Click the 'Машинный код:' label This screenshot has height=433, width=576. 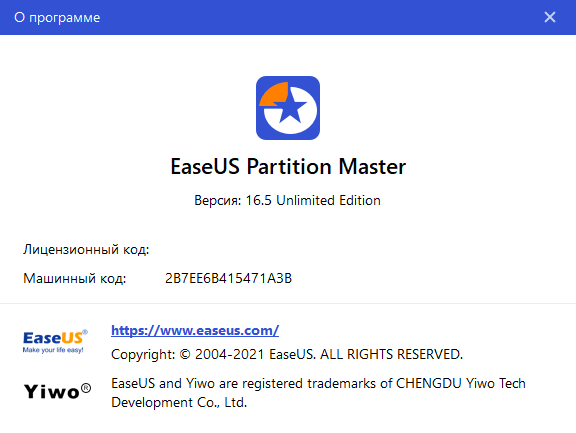pyautogui.click(x=75, y=278)
